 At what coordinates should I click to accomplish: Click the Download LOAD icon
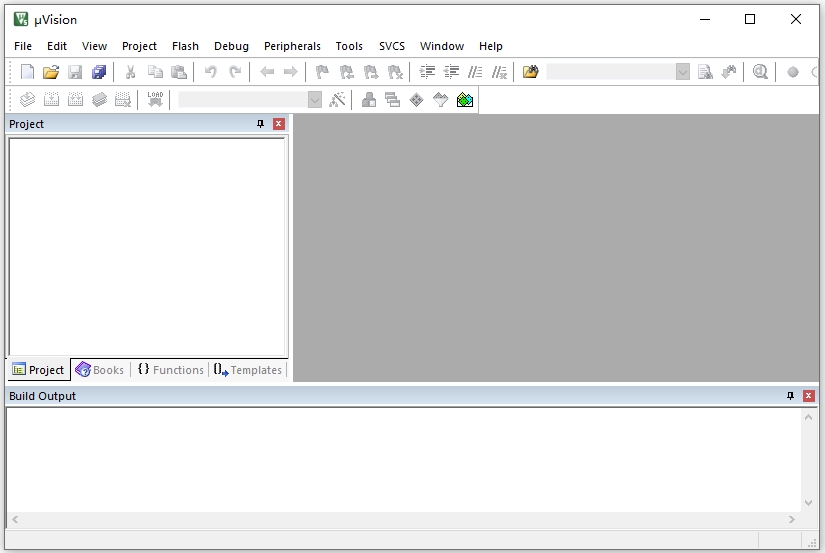(x=155, y=100)
